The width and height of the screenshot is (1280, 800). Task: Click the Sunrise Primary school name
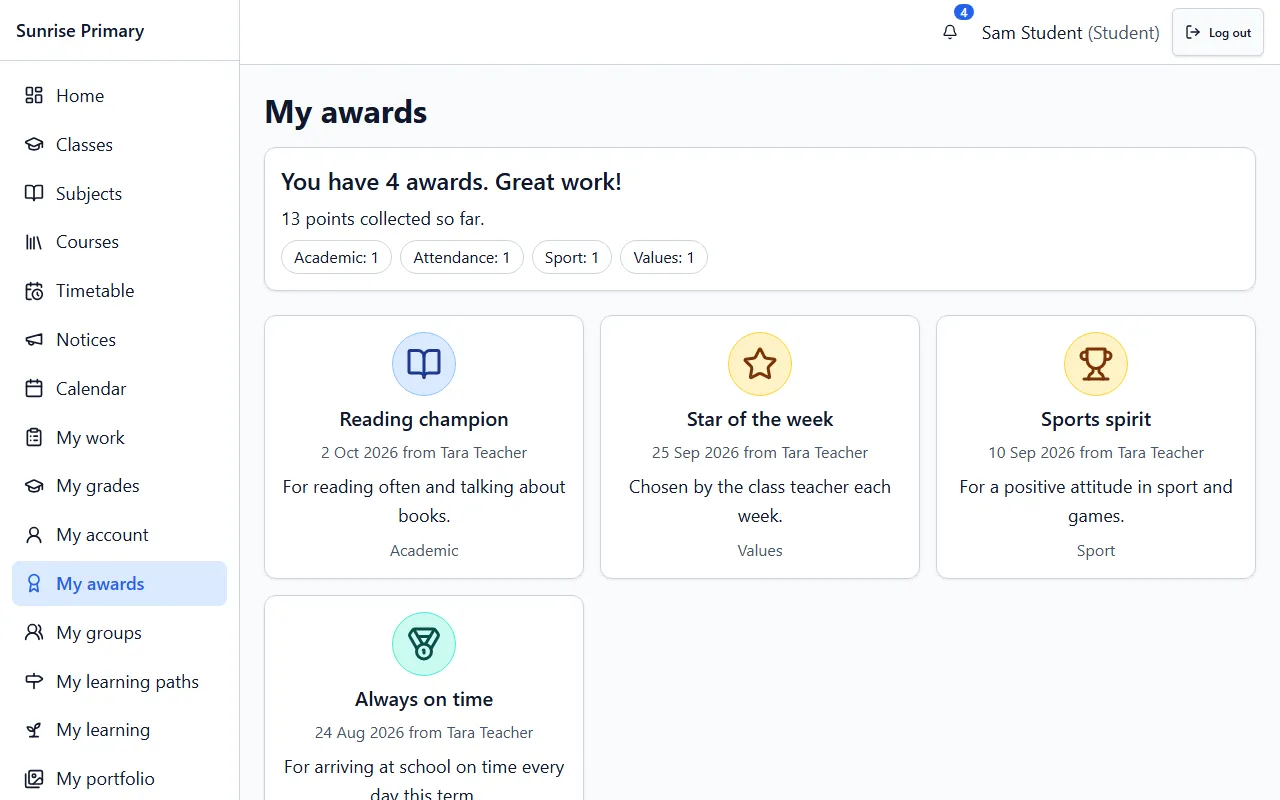point(80,31)
